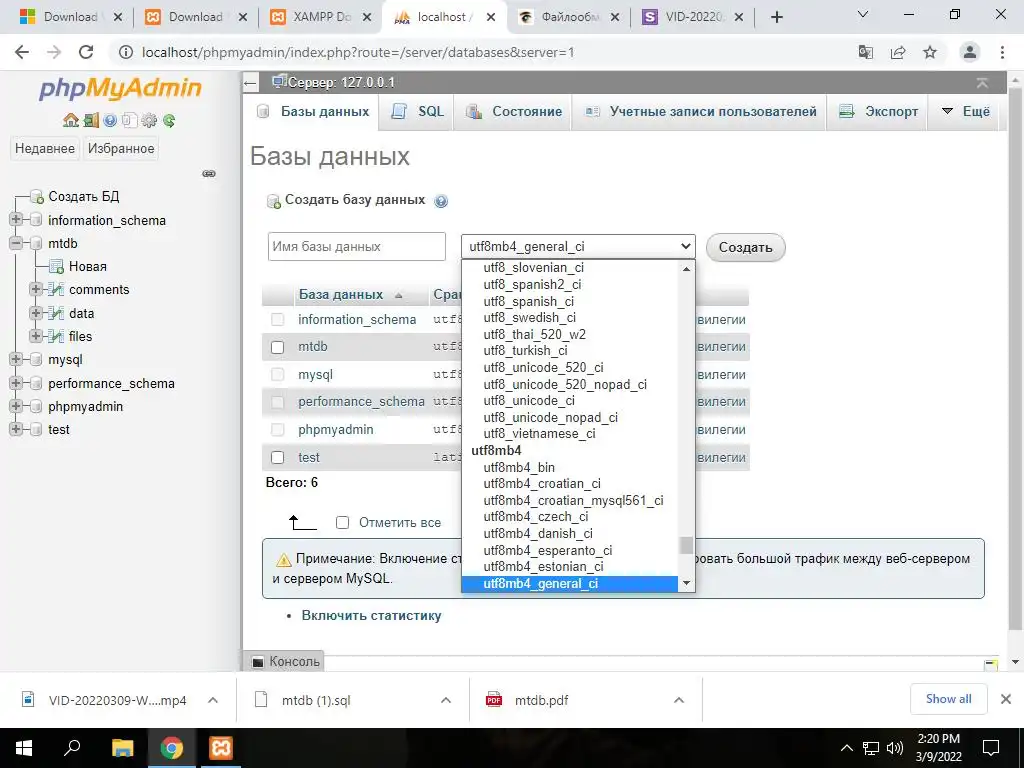Click browser back arrow
Screen dimensions: 1024x768
point(22,52)
